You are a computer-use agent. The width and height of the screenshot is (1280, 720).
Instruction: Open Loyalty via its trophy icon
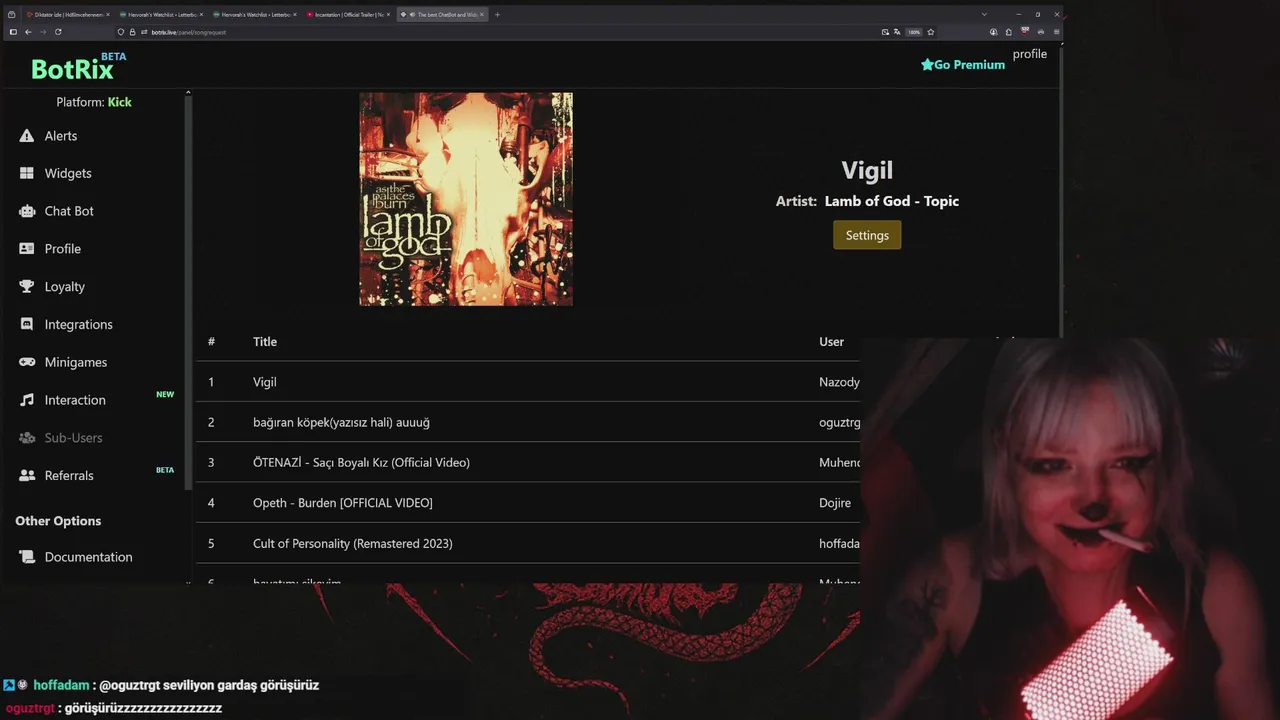(27, 287)
